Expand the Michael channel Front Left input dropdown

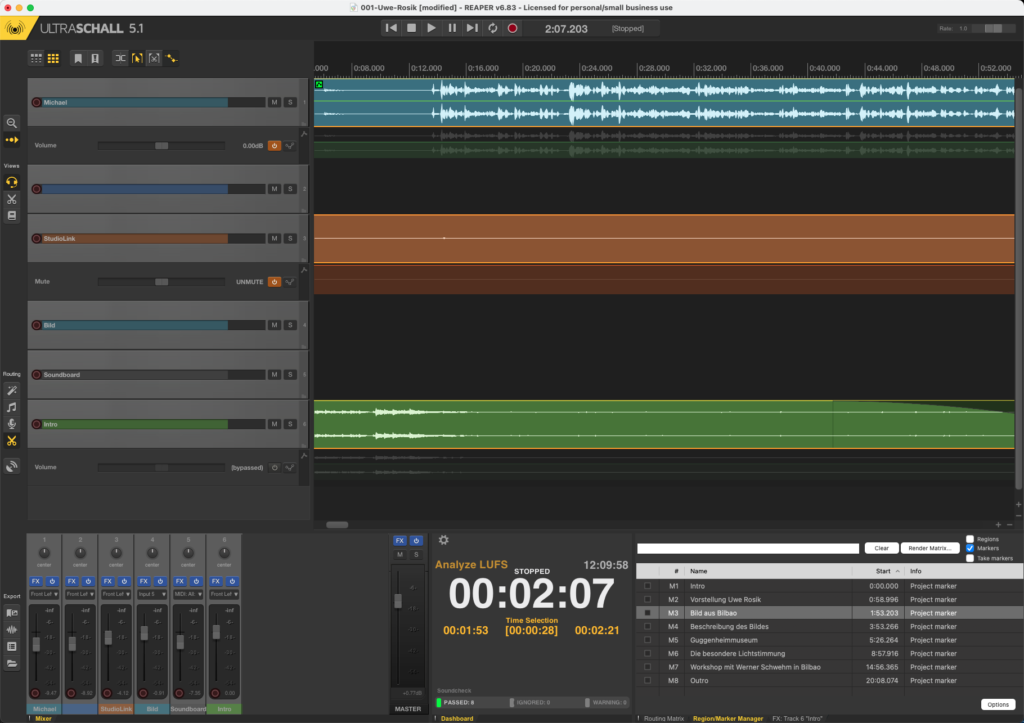tap(43, 593)
